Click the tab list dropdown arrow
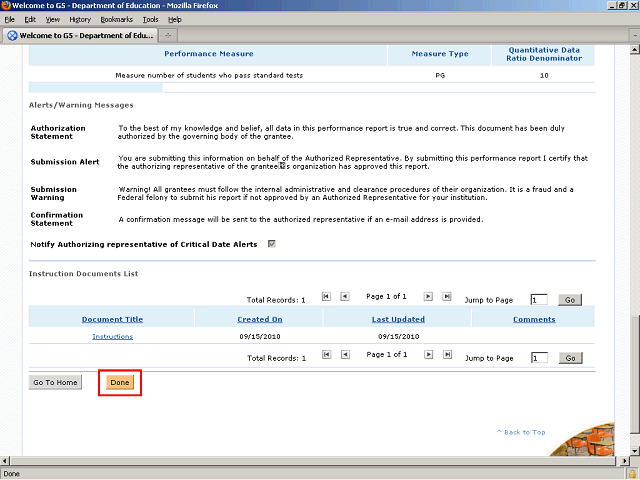Screen dimensions: 640x480 point(635,36)
